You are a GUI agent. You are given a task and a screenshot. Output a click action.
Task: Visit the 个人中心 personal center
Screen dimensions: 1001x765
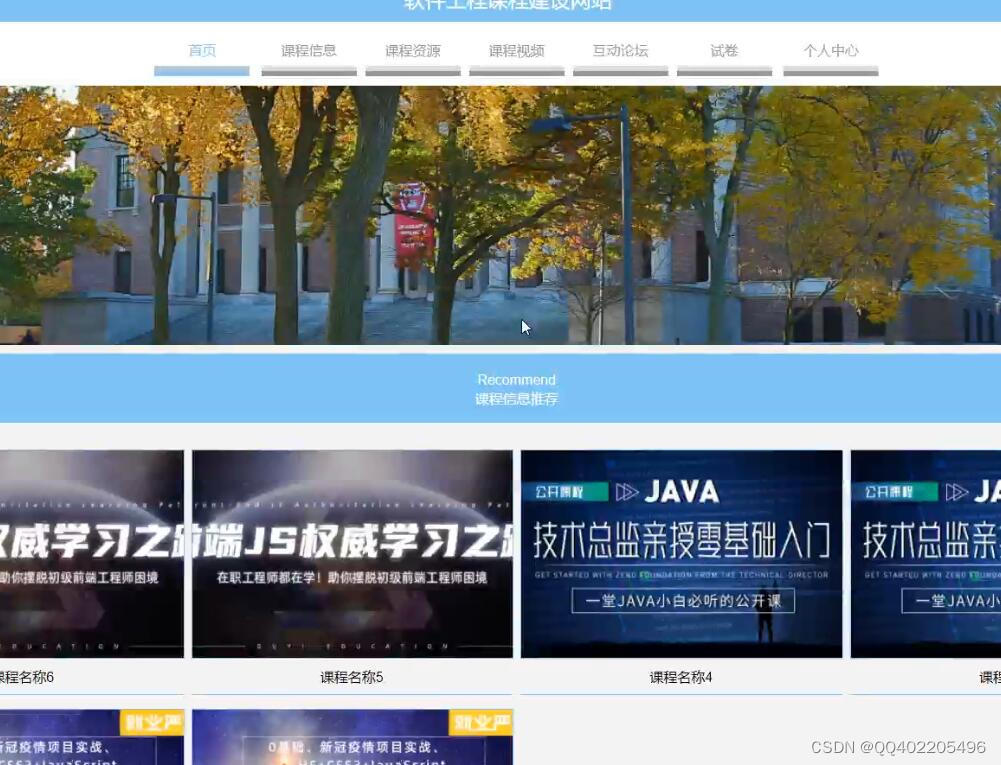pyautogui.click(x=830, y=50)
